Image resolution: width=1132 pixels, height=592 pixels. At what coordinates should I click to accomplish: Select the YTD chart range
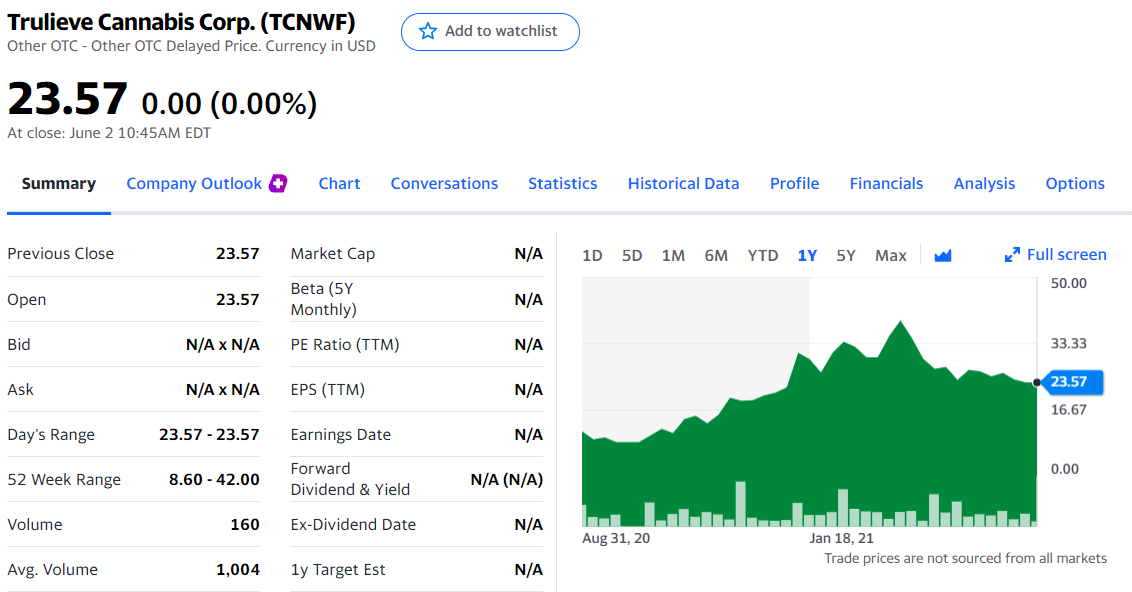coord(762,256)
